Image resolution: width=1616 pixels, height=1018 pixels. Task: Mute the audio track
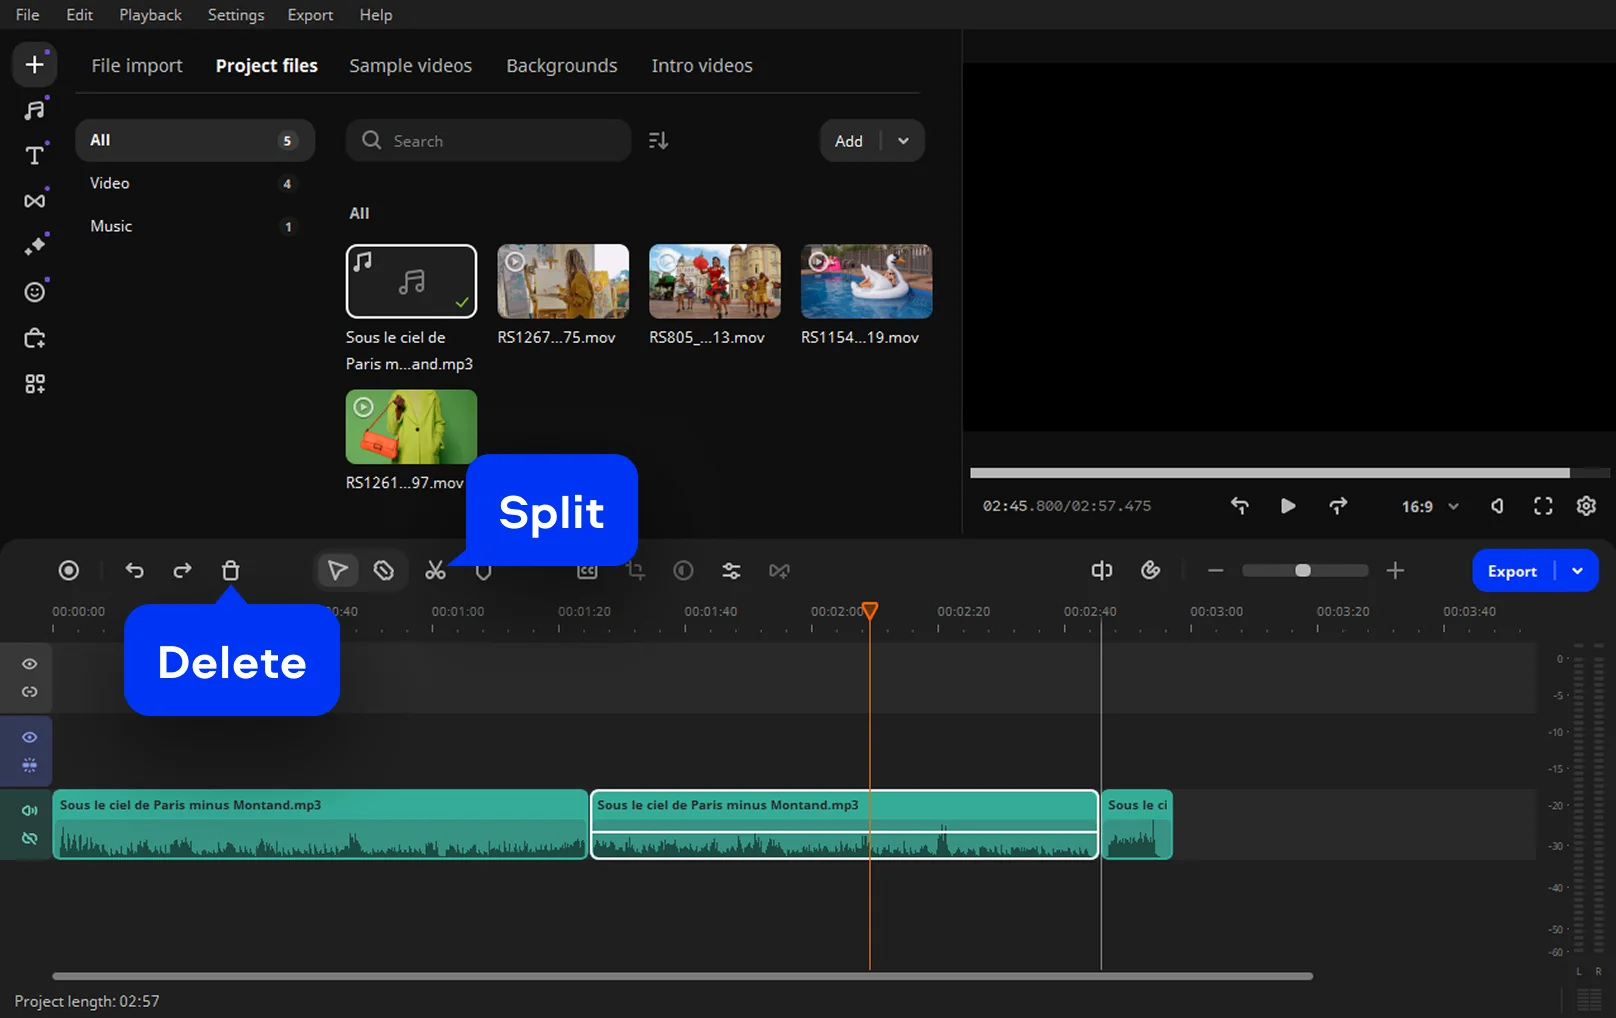(30, 810)
